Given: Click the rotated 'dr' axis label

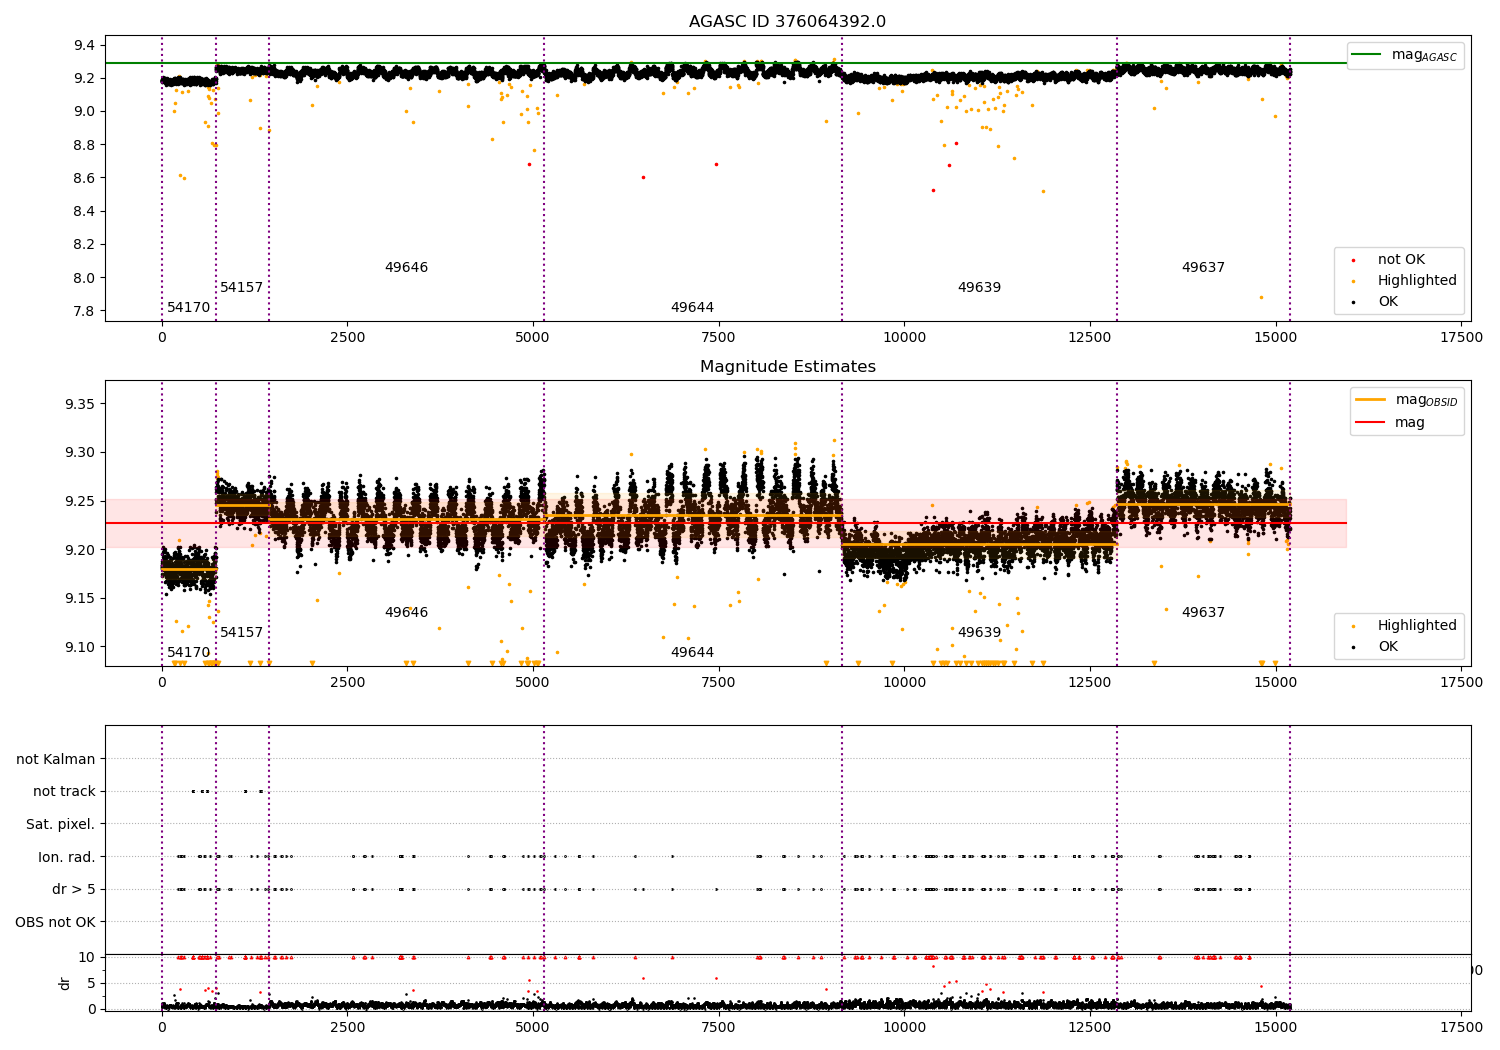Looking at the screenshot, I should pyautogui.click(x=65, y=983).
